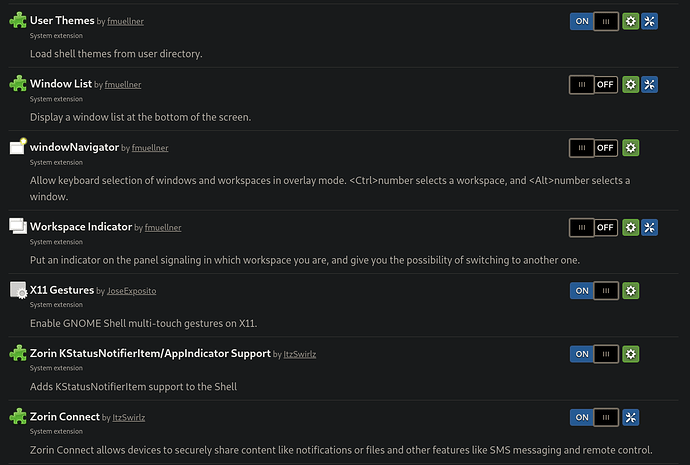The width and height of the screenshot is (690, 465).
Task: Open blue tools settings for Workspace Indicator
Action: [x=649, y=227]
